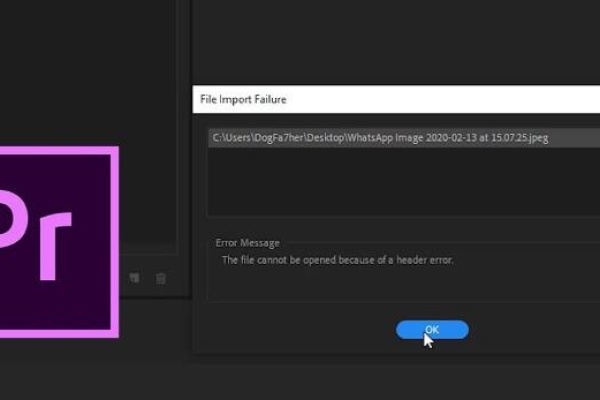Viewport: 600px width, 400px height.
Task: Click the New Item icon in Project panel
Action: (x=133, y=279)
